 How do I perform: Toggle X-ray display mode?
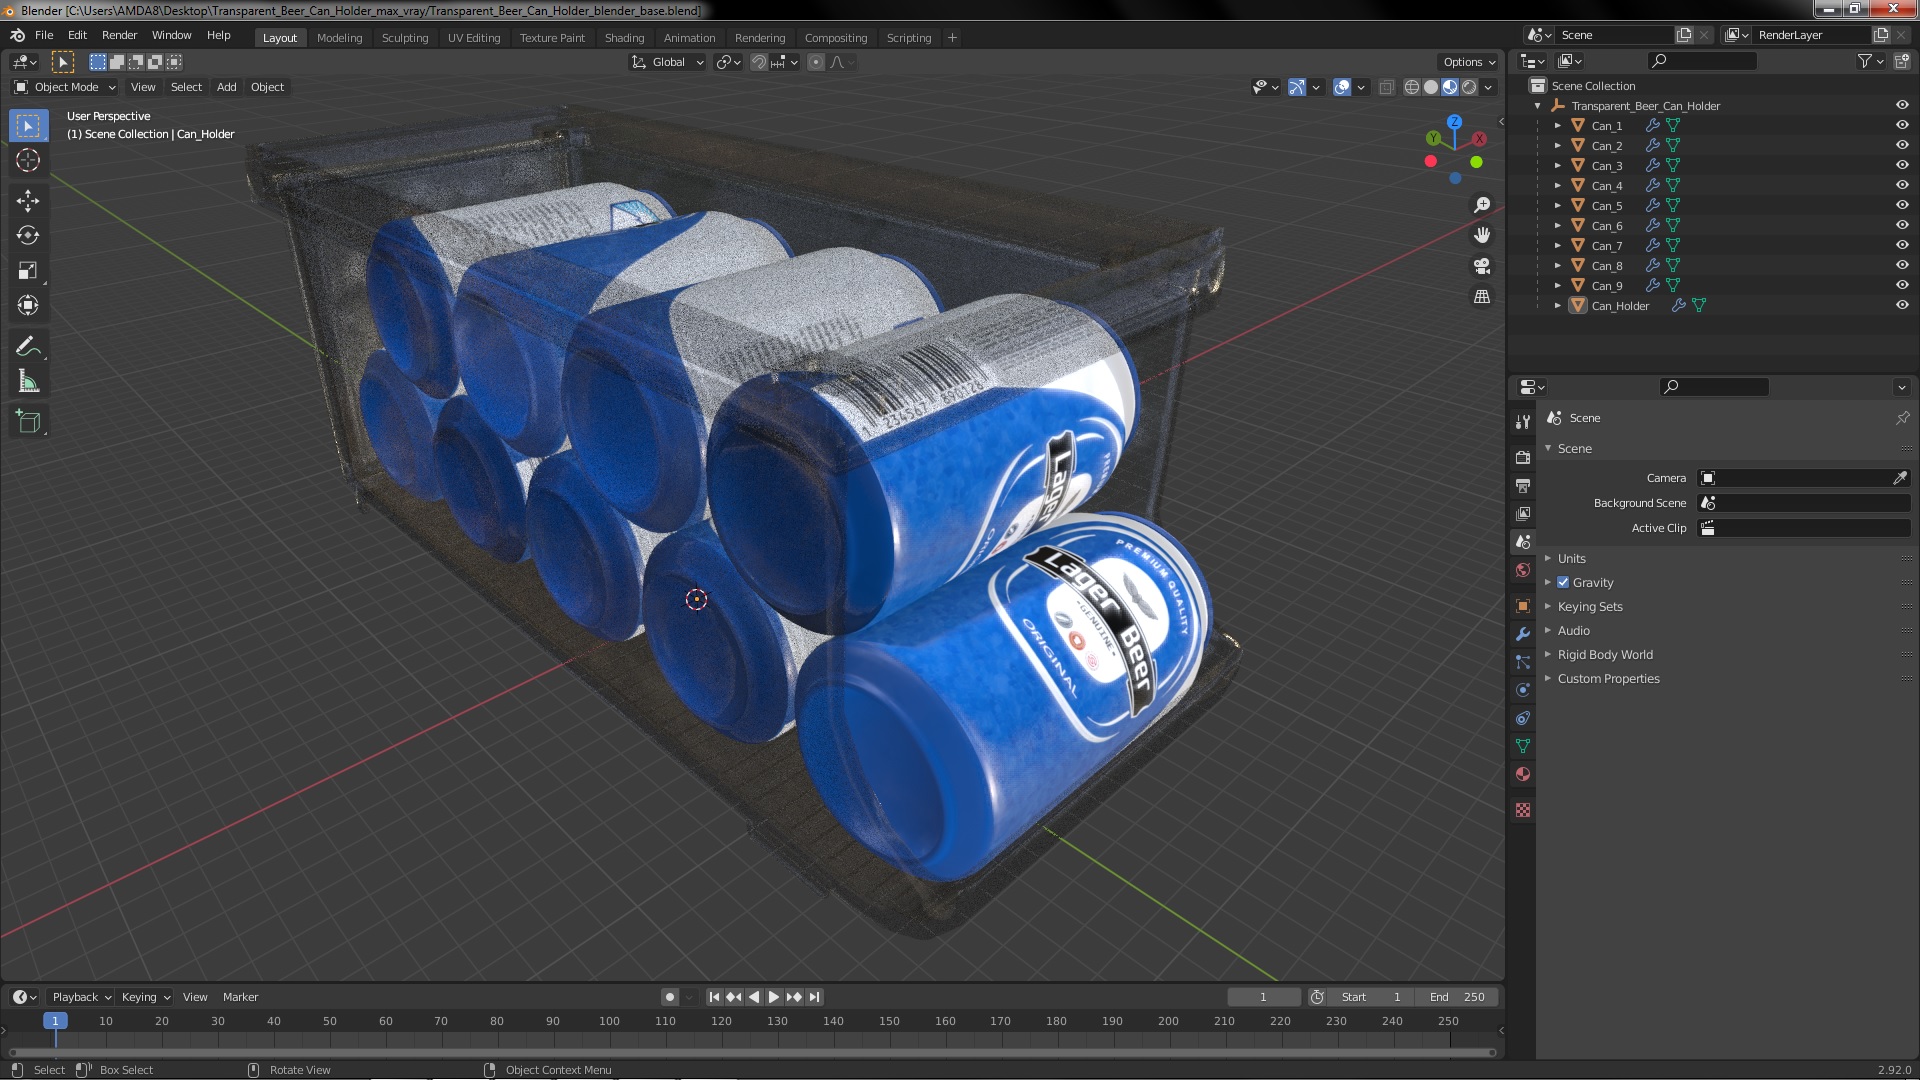click(x=1386, y=88)
